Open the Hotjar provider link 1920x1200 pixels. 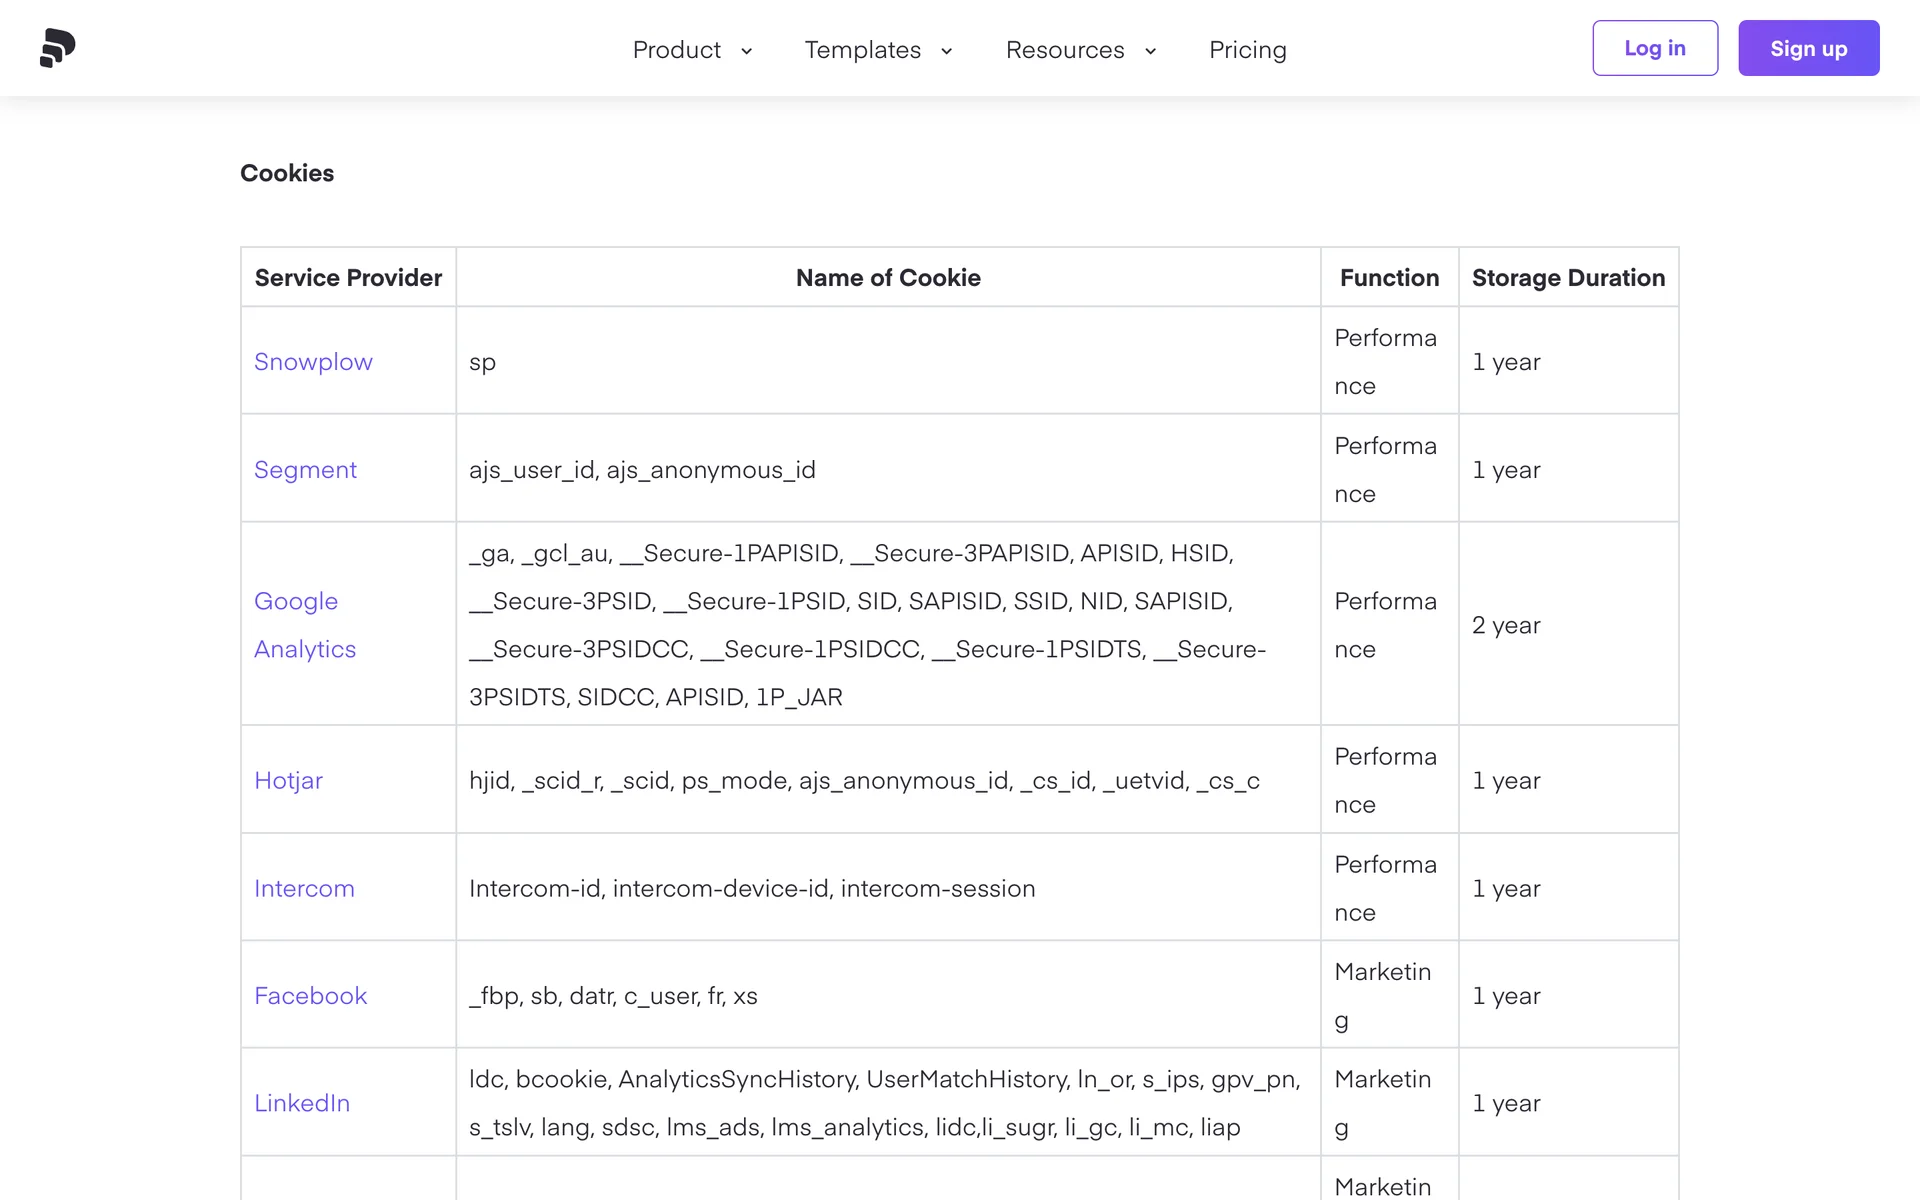pyautogui.click(x=288, y=781)
